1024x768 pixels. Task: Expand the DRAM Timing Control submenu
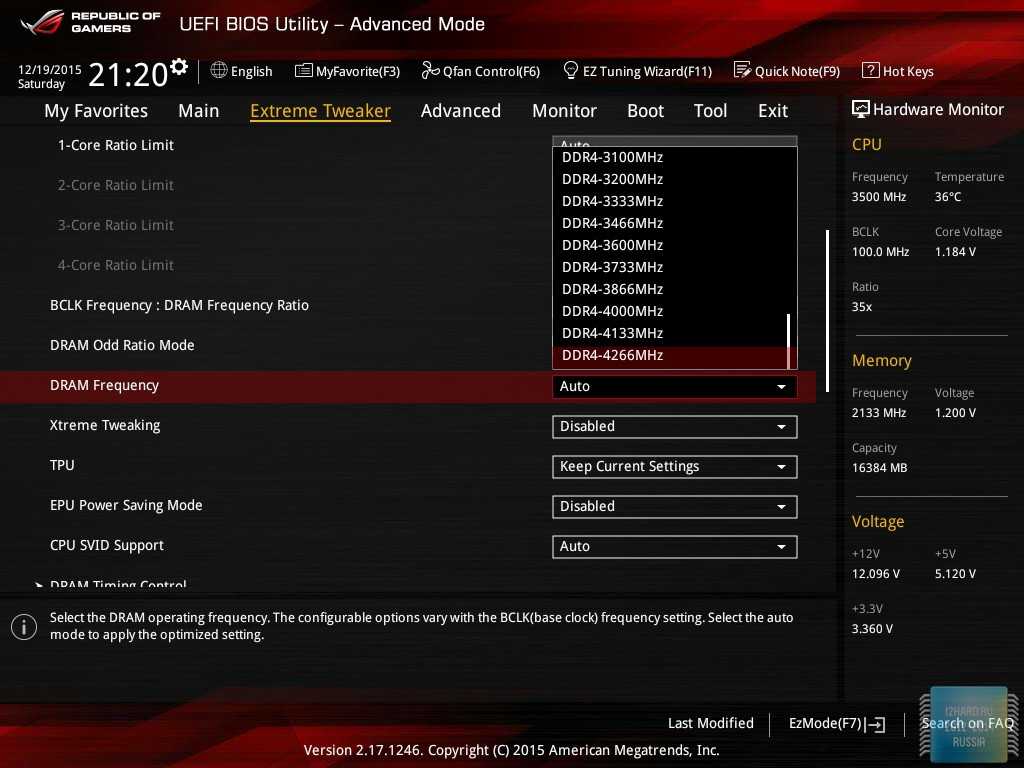118,586
